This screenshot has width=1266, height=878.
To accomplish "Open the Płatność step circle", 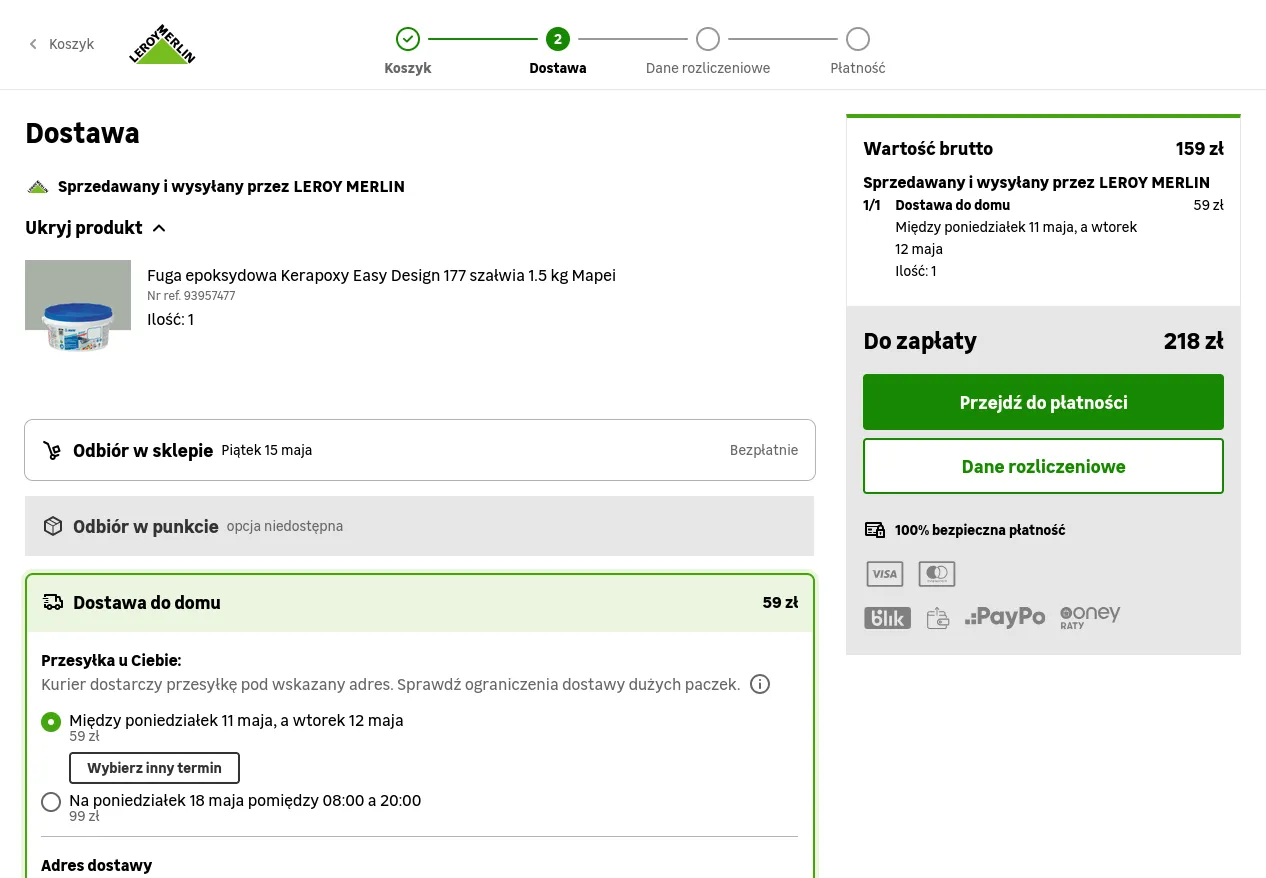I will [x=858, y=39].
